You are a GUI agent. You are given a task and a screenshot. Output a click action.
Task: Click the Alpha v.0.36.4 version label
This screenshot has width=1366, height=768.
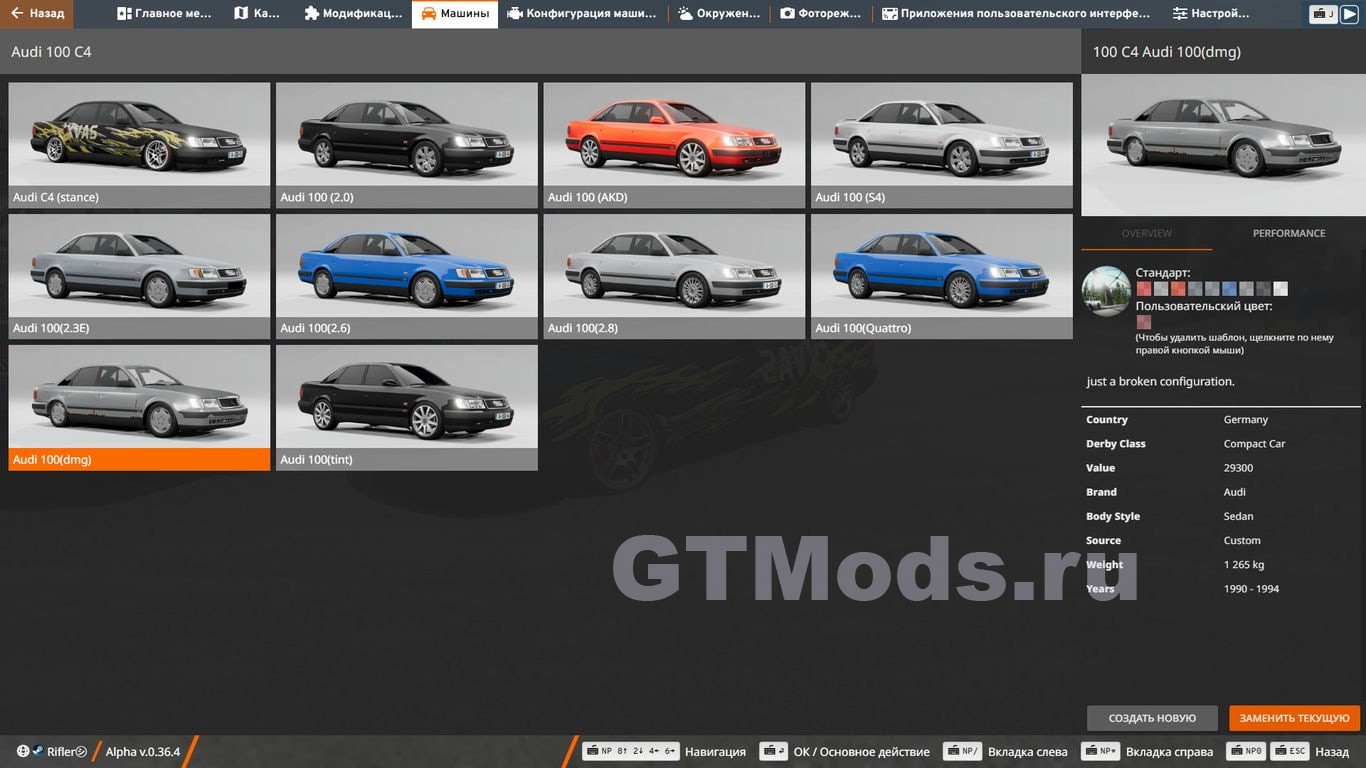coord(143,752)
